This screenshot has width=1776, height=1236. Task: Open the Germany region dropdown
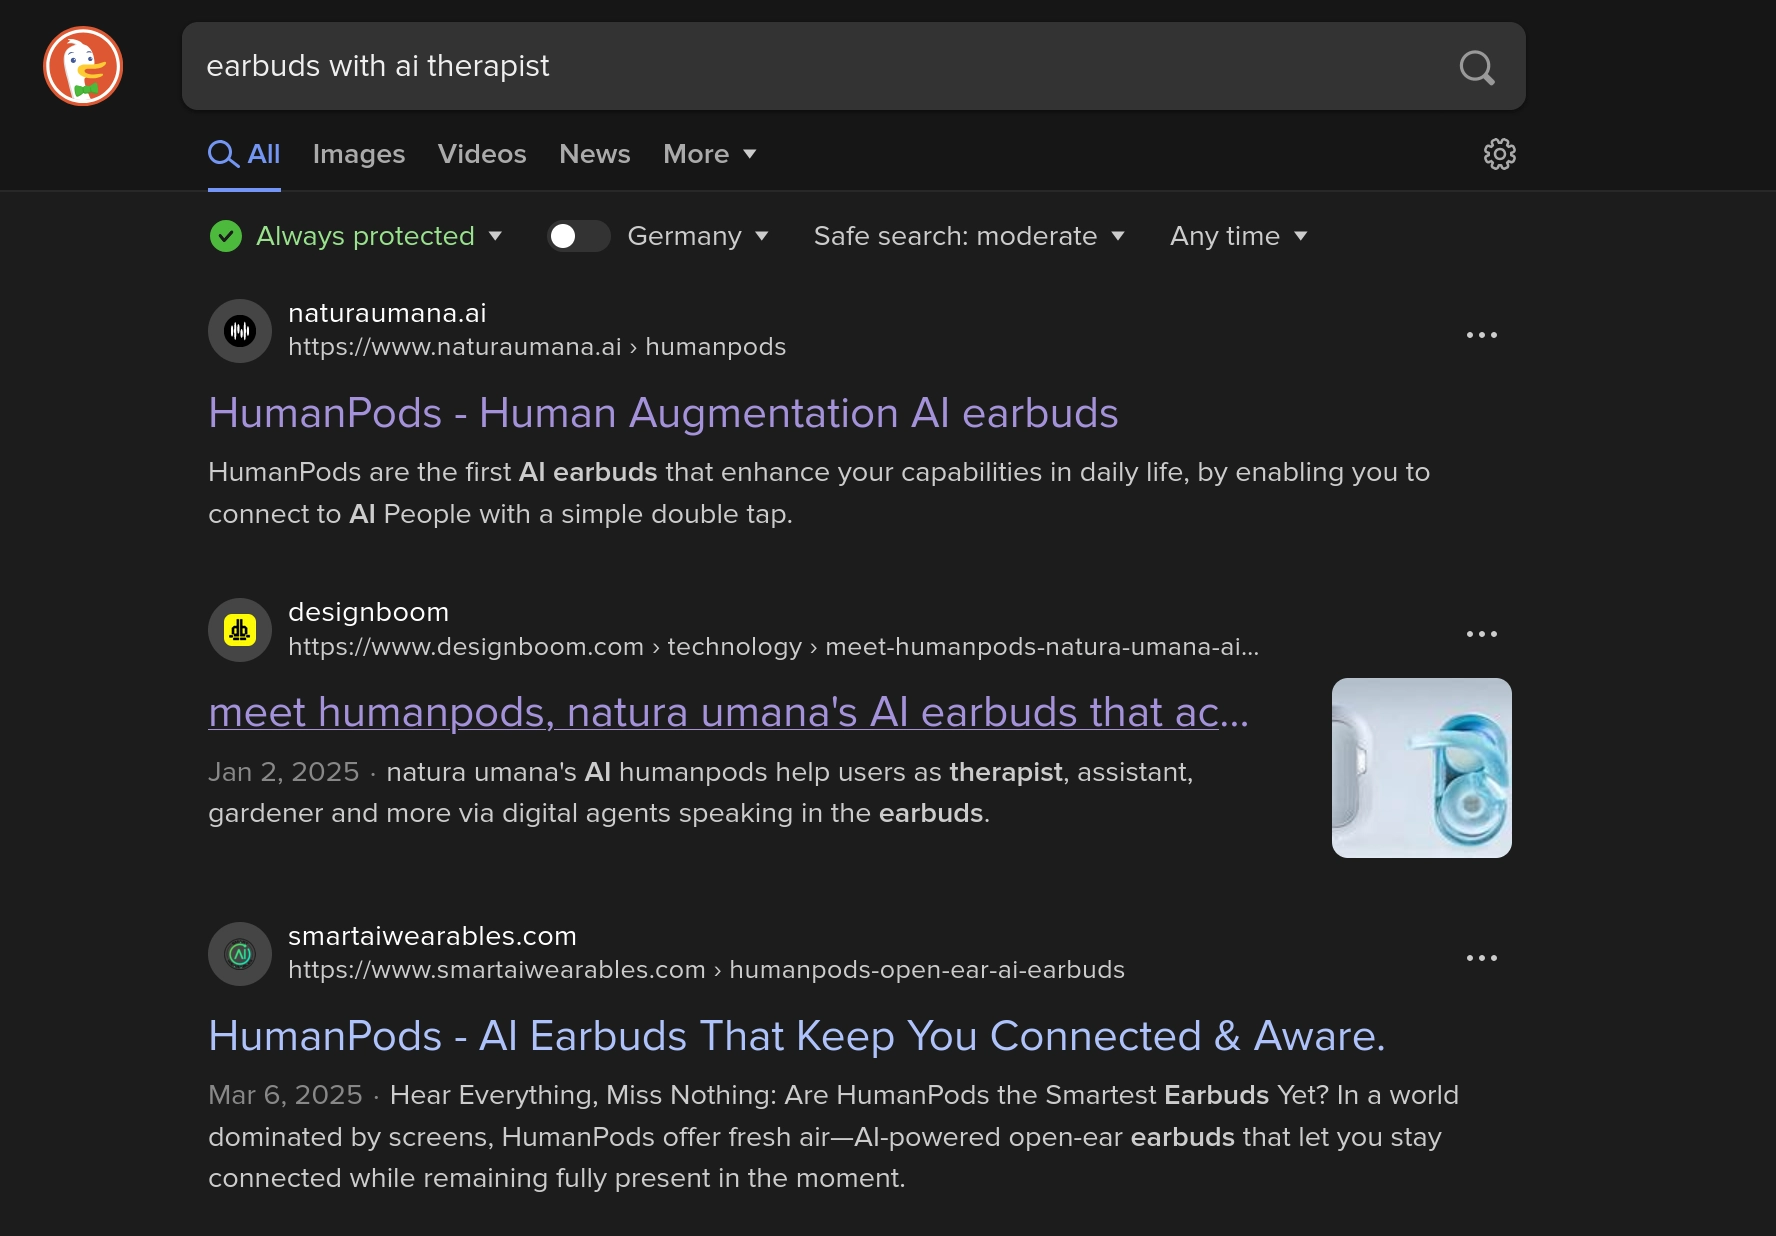pos(698,236)
